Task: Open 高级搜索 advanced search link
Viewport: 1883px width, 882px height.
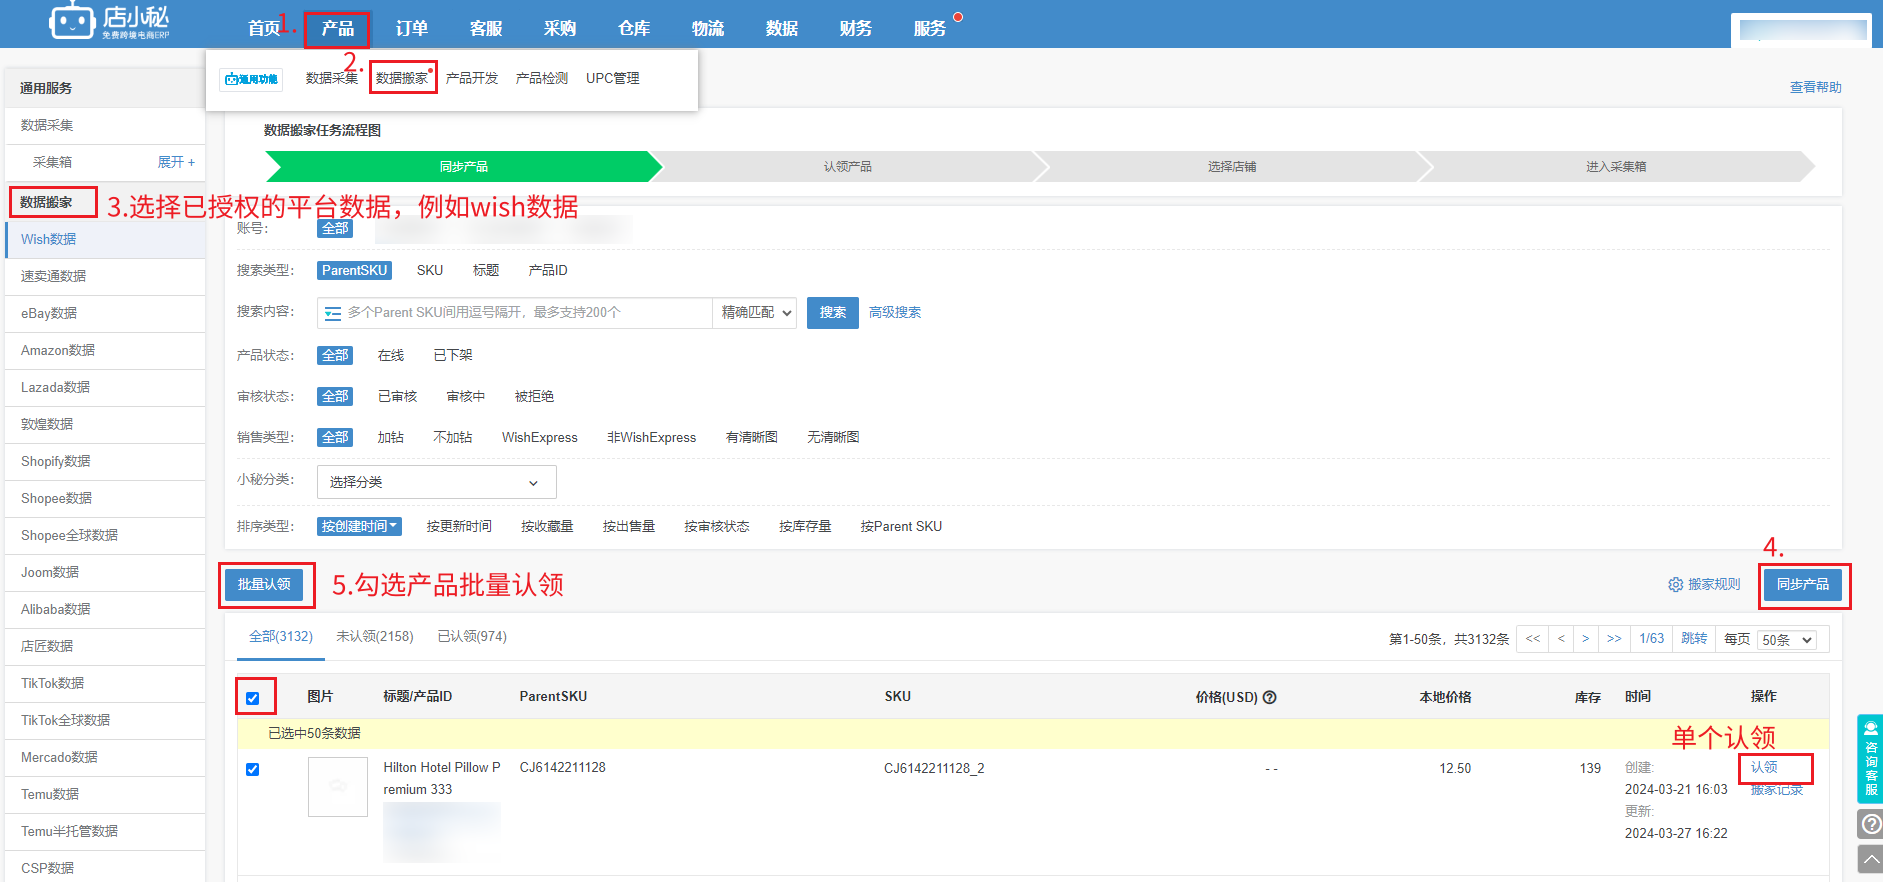Action: tap(895, 313)
